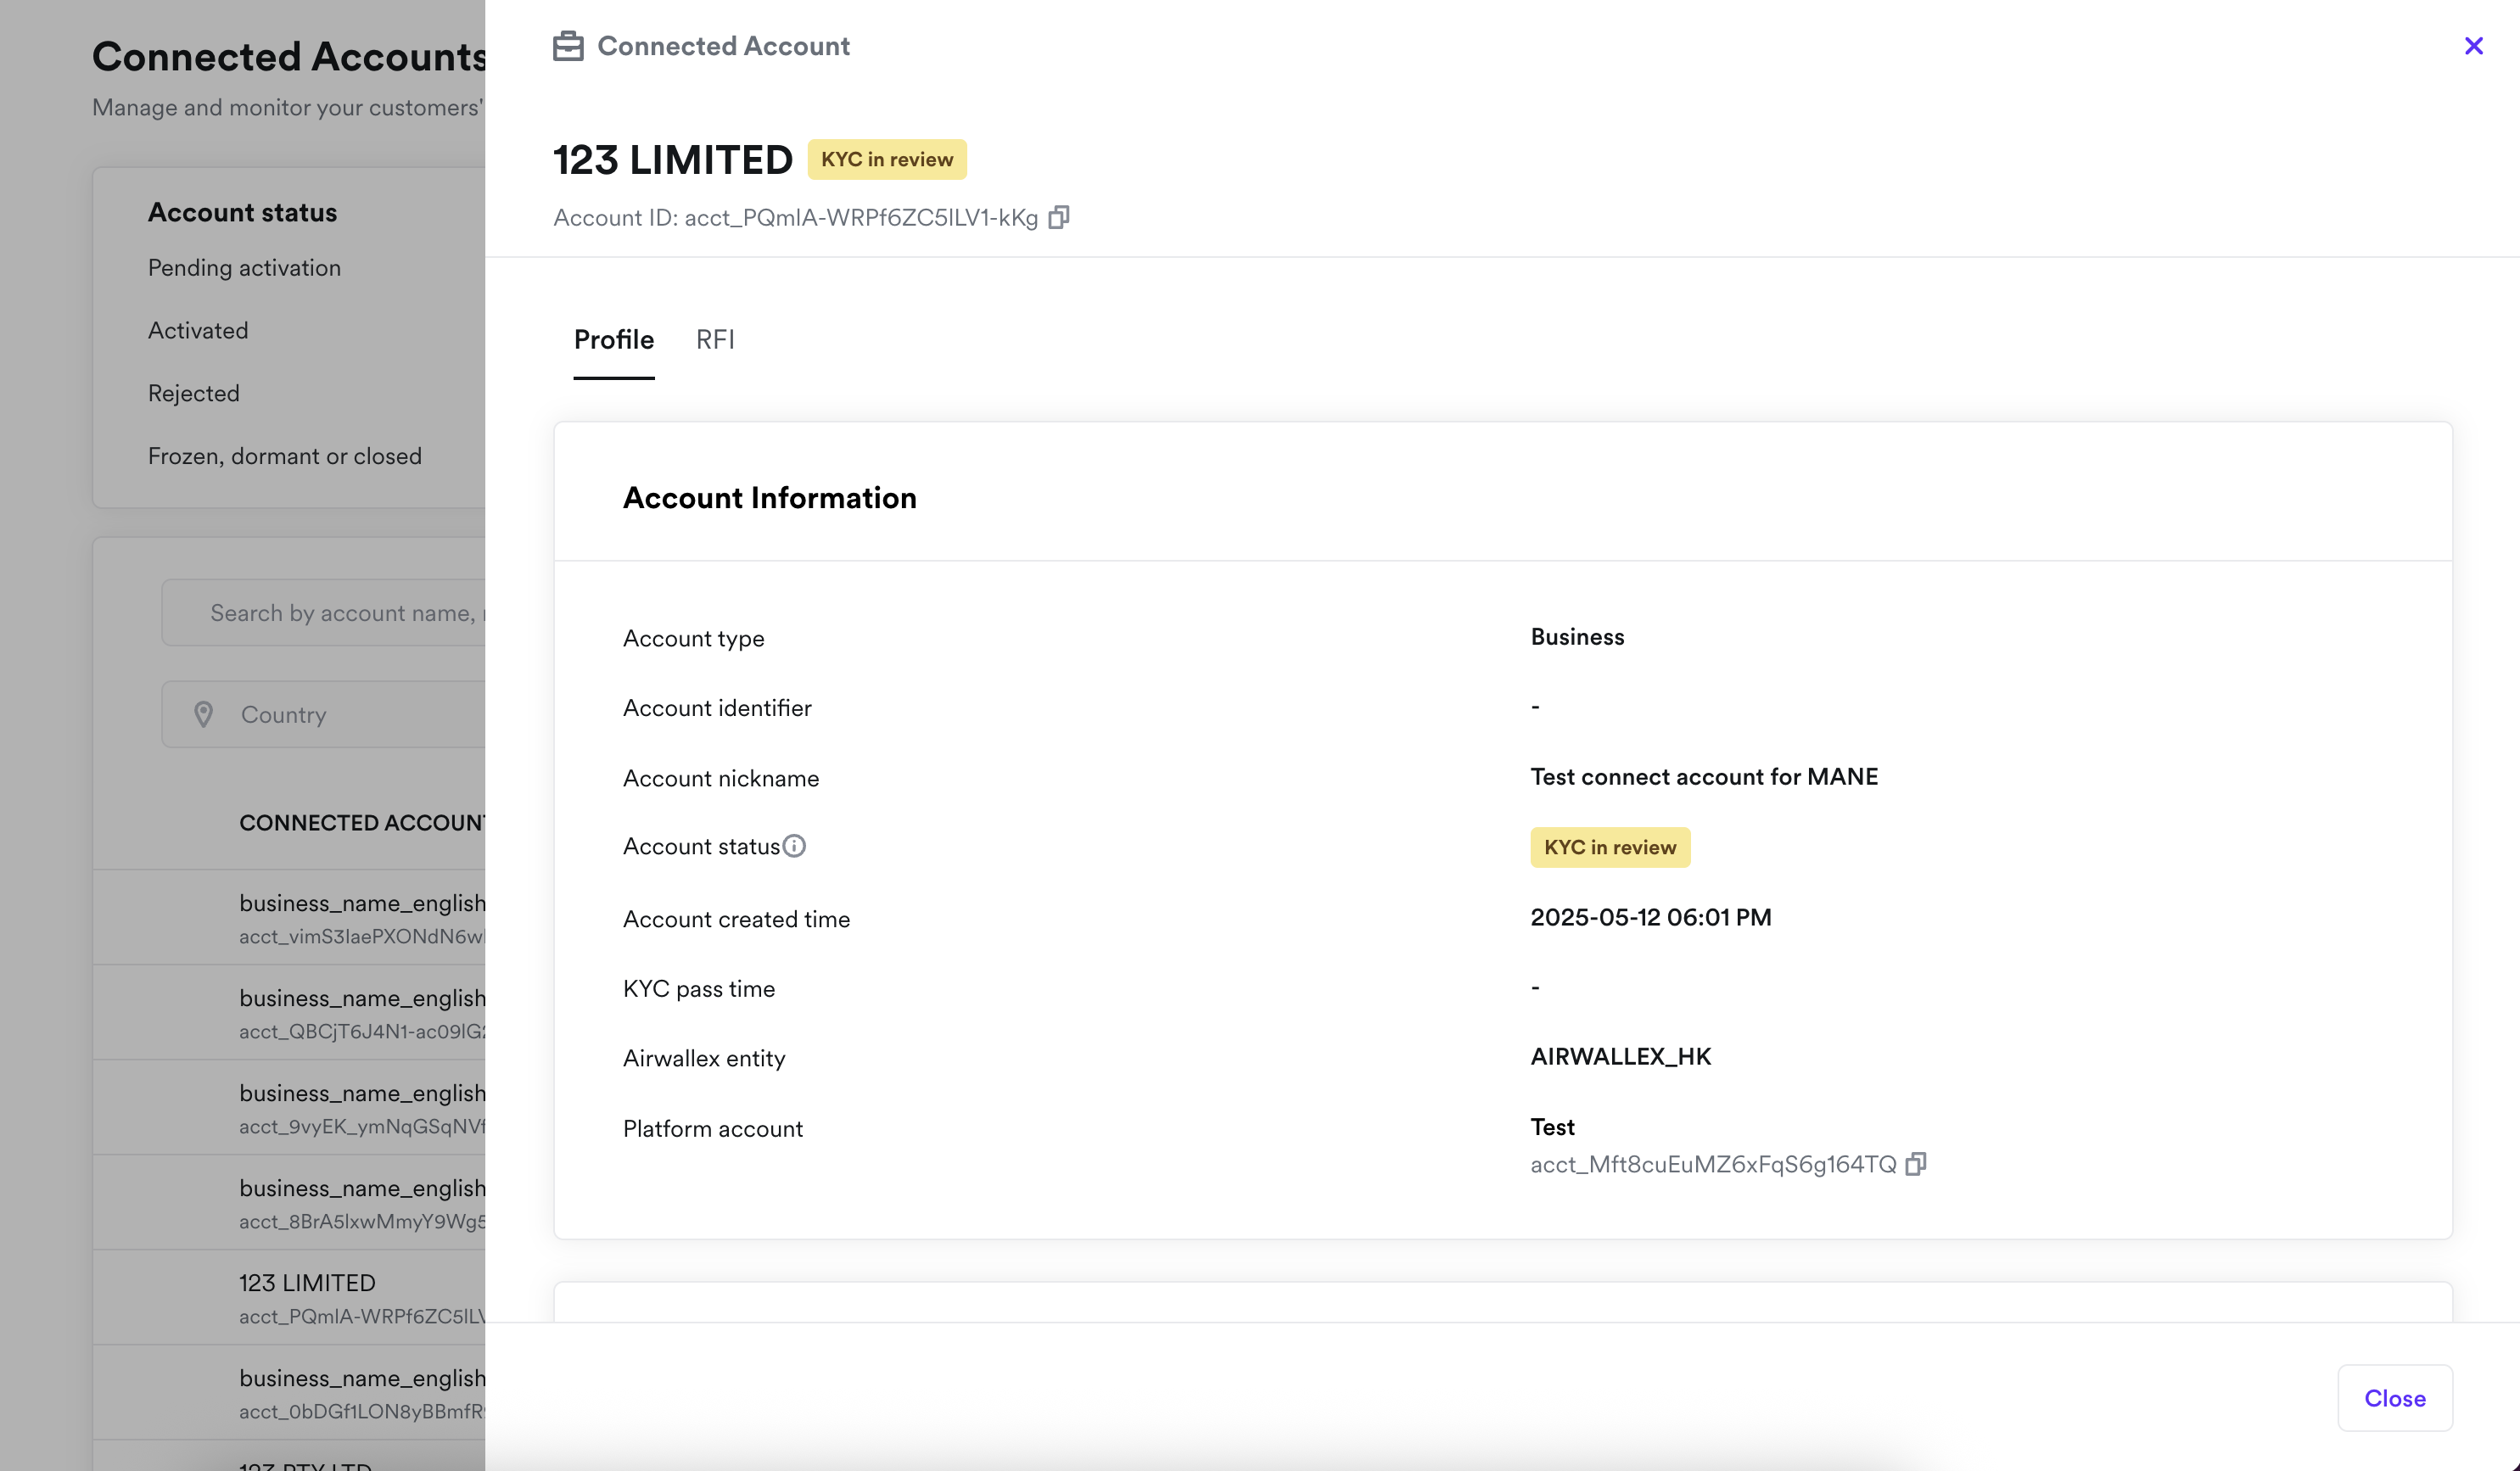Screen dimensions: 2520x1471
Task: Filter by Activated status
Action: point(198,331)
